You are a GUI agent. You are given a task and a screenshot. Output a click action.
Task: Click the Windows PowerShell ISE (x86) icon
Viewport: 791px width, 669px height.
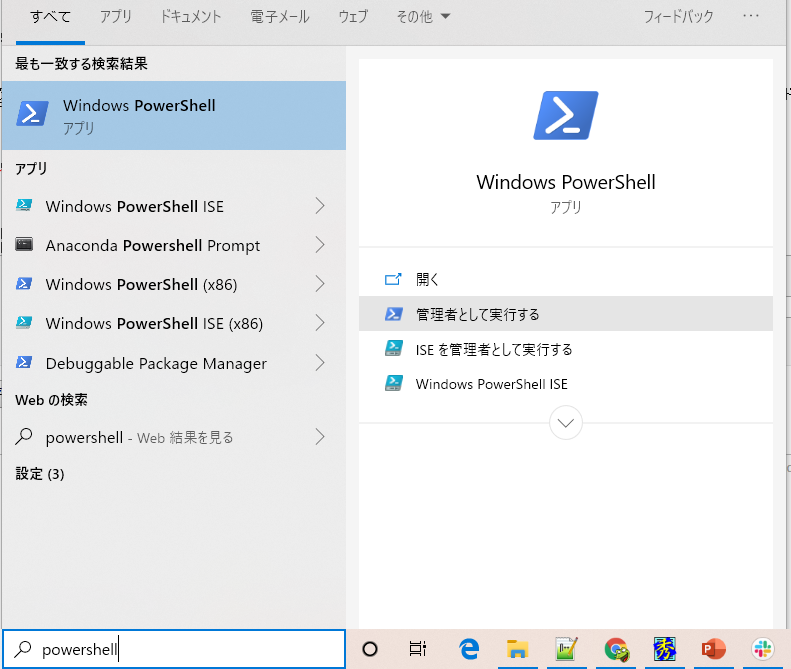coord(24,322)
